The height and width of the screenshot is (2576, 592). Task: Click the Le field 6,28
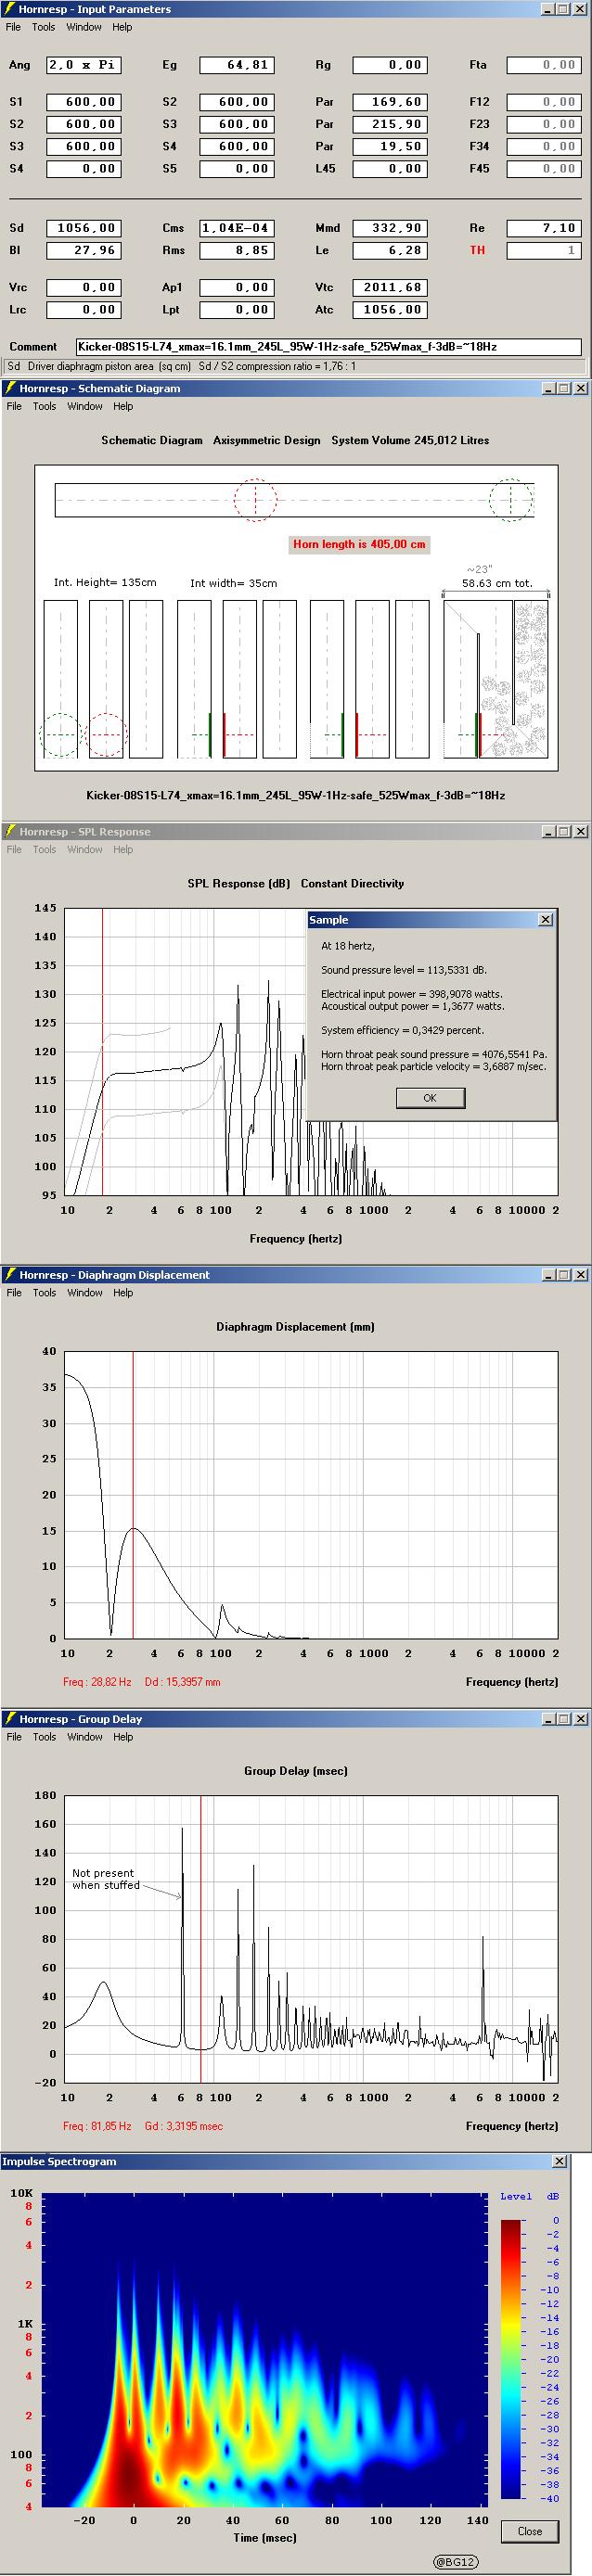click(390, 250)
